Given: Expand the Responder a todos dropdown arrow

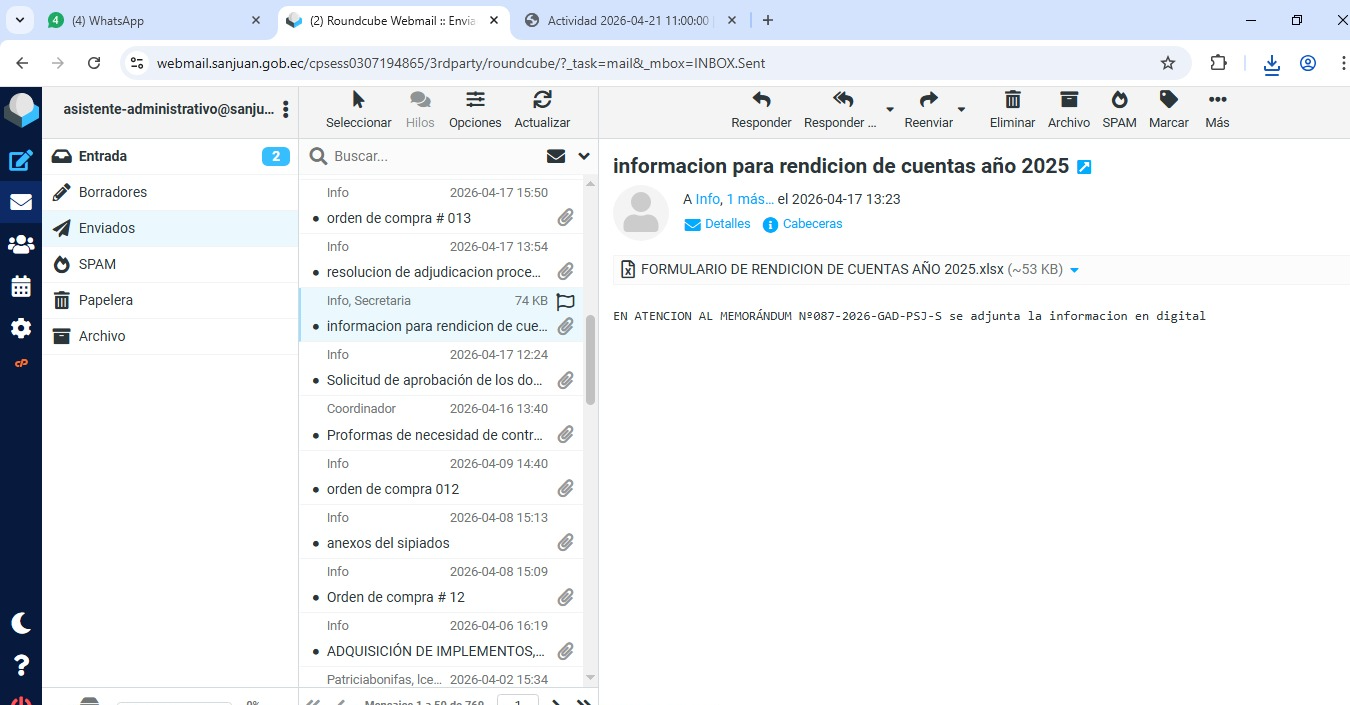Looking at the screenshot, I should coord(889,109).
